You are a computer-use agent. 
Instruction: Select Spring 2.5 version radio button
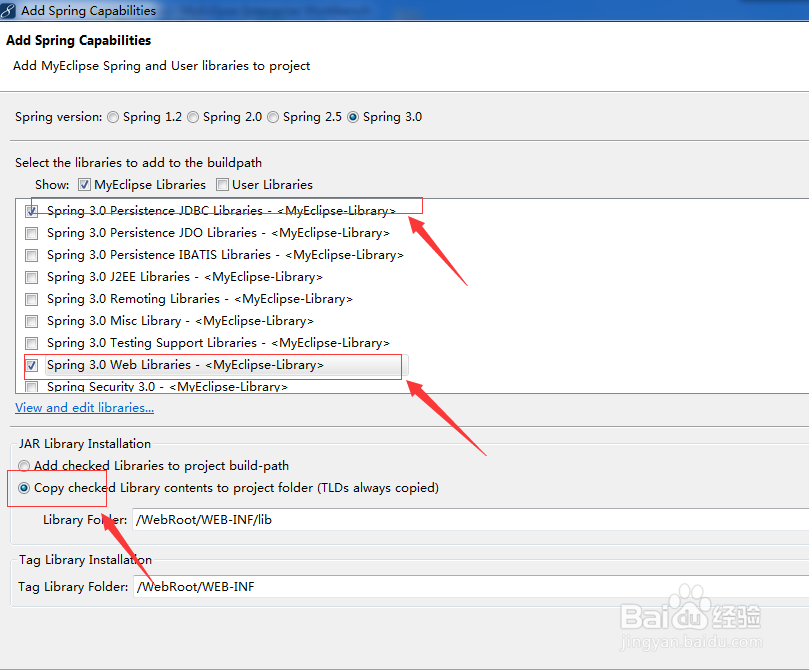tap(273, 117)
